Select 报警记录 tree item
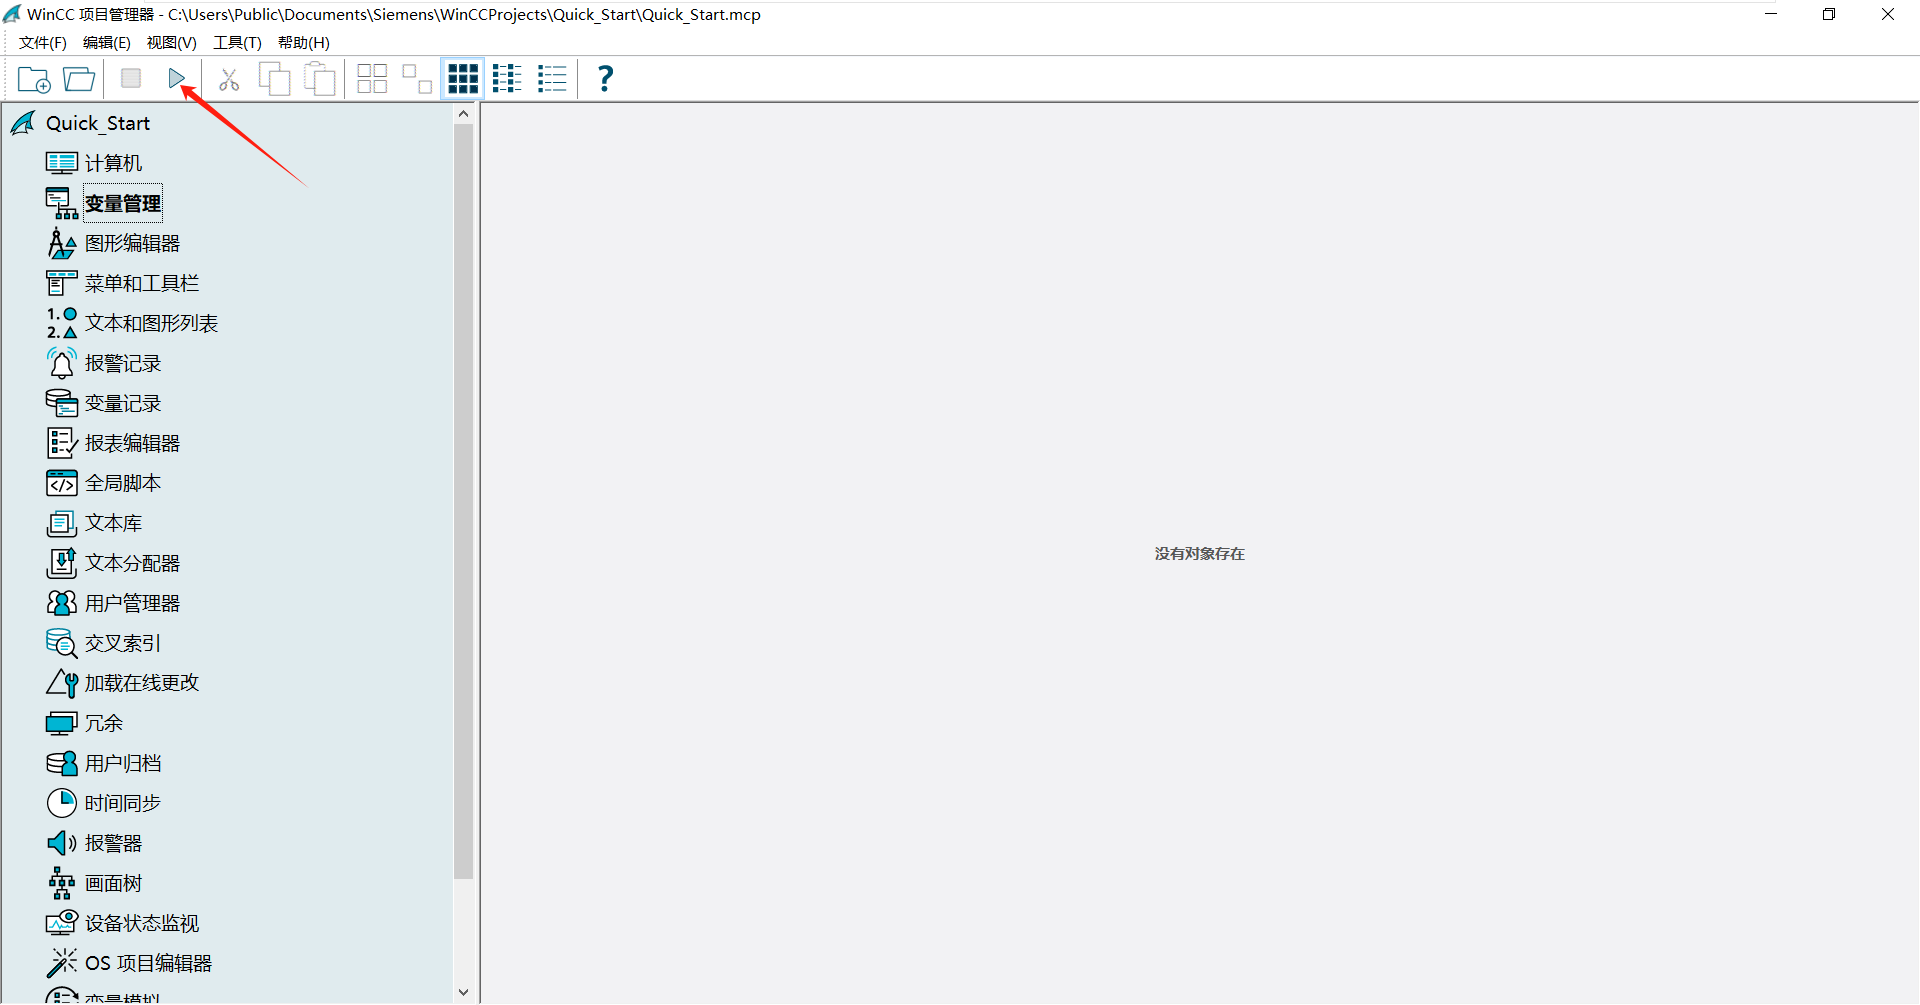Image resolution: width=1920 pixels, height=1005 pixels. point(123,363)
